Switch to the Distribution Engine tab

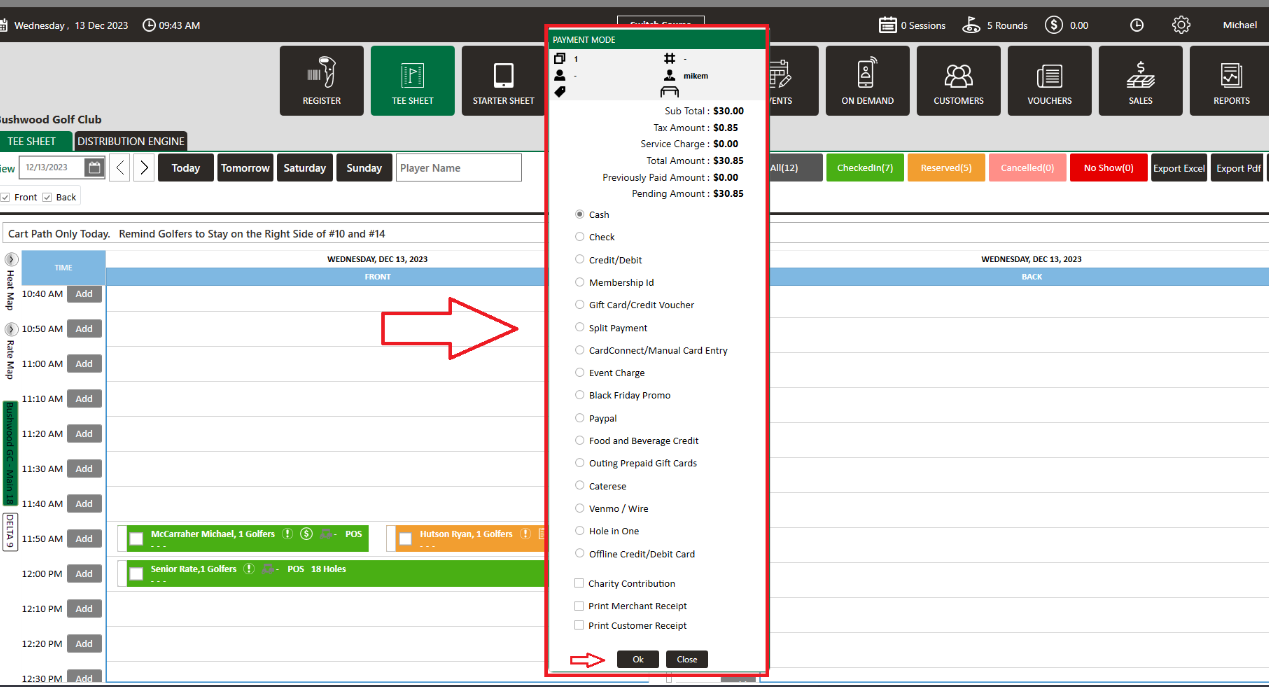(x=131, y=141)
